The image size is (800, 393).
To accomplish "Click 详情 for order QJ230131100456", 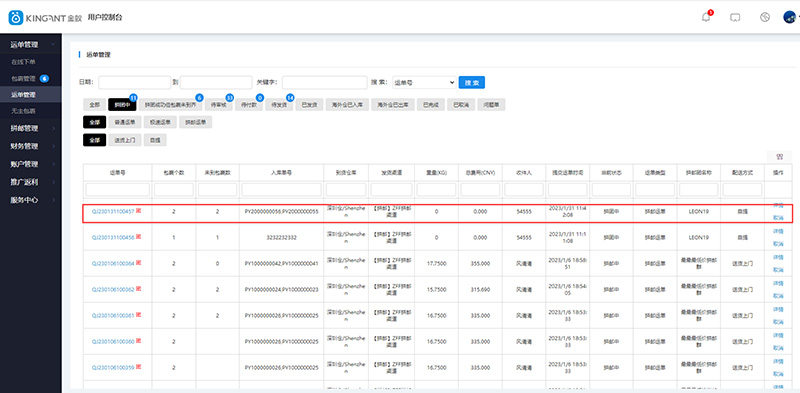I will point(778,231).
